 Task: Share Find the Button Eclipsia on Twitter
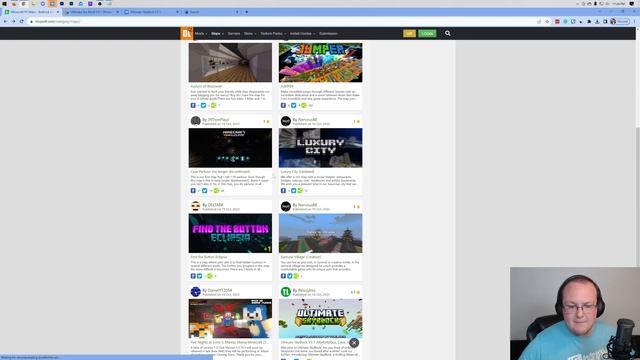click(200, 276)
